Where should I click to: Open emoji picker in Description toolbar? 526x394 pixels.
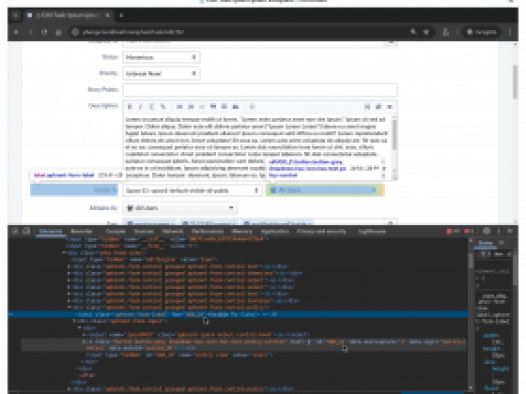click(x=252, y=107)
